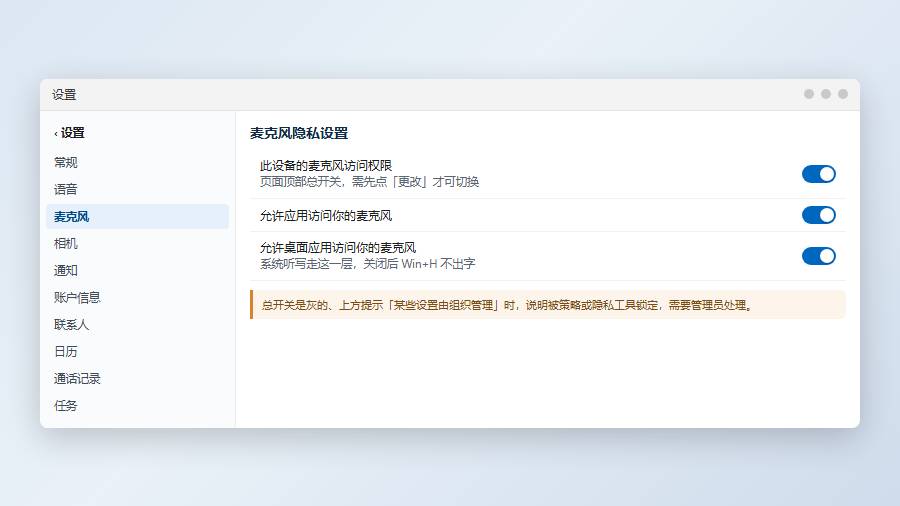The width and height of the screenshot is (900, 506).
Task: Click the 设置 window title text
Action: [x=64, y=95]
